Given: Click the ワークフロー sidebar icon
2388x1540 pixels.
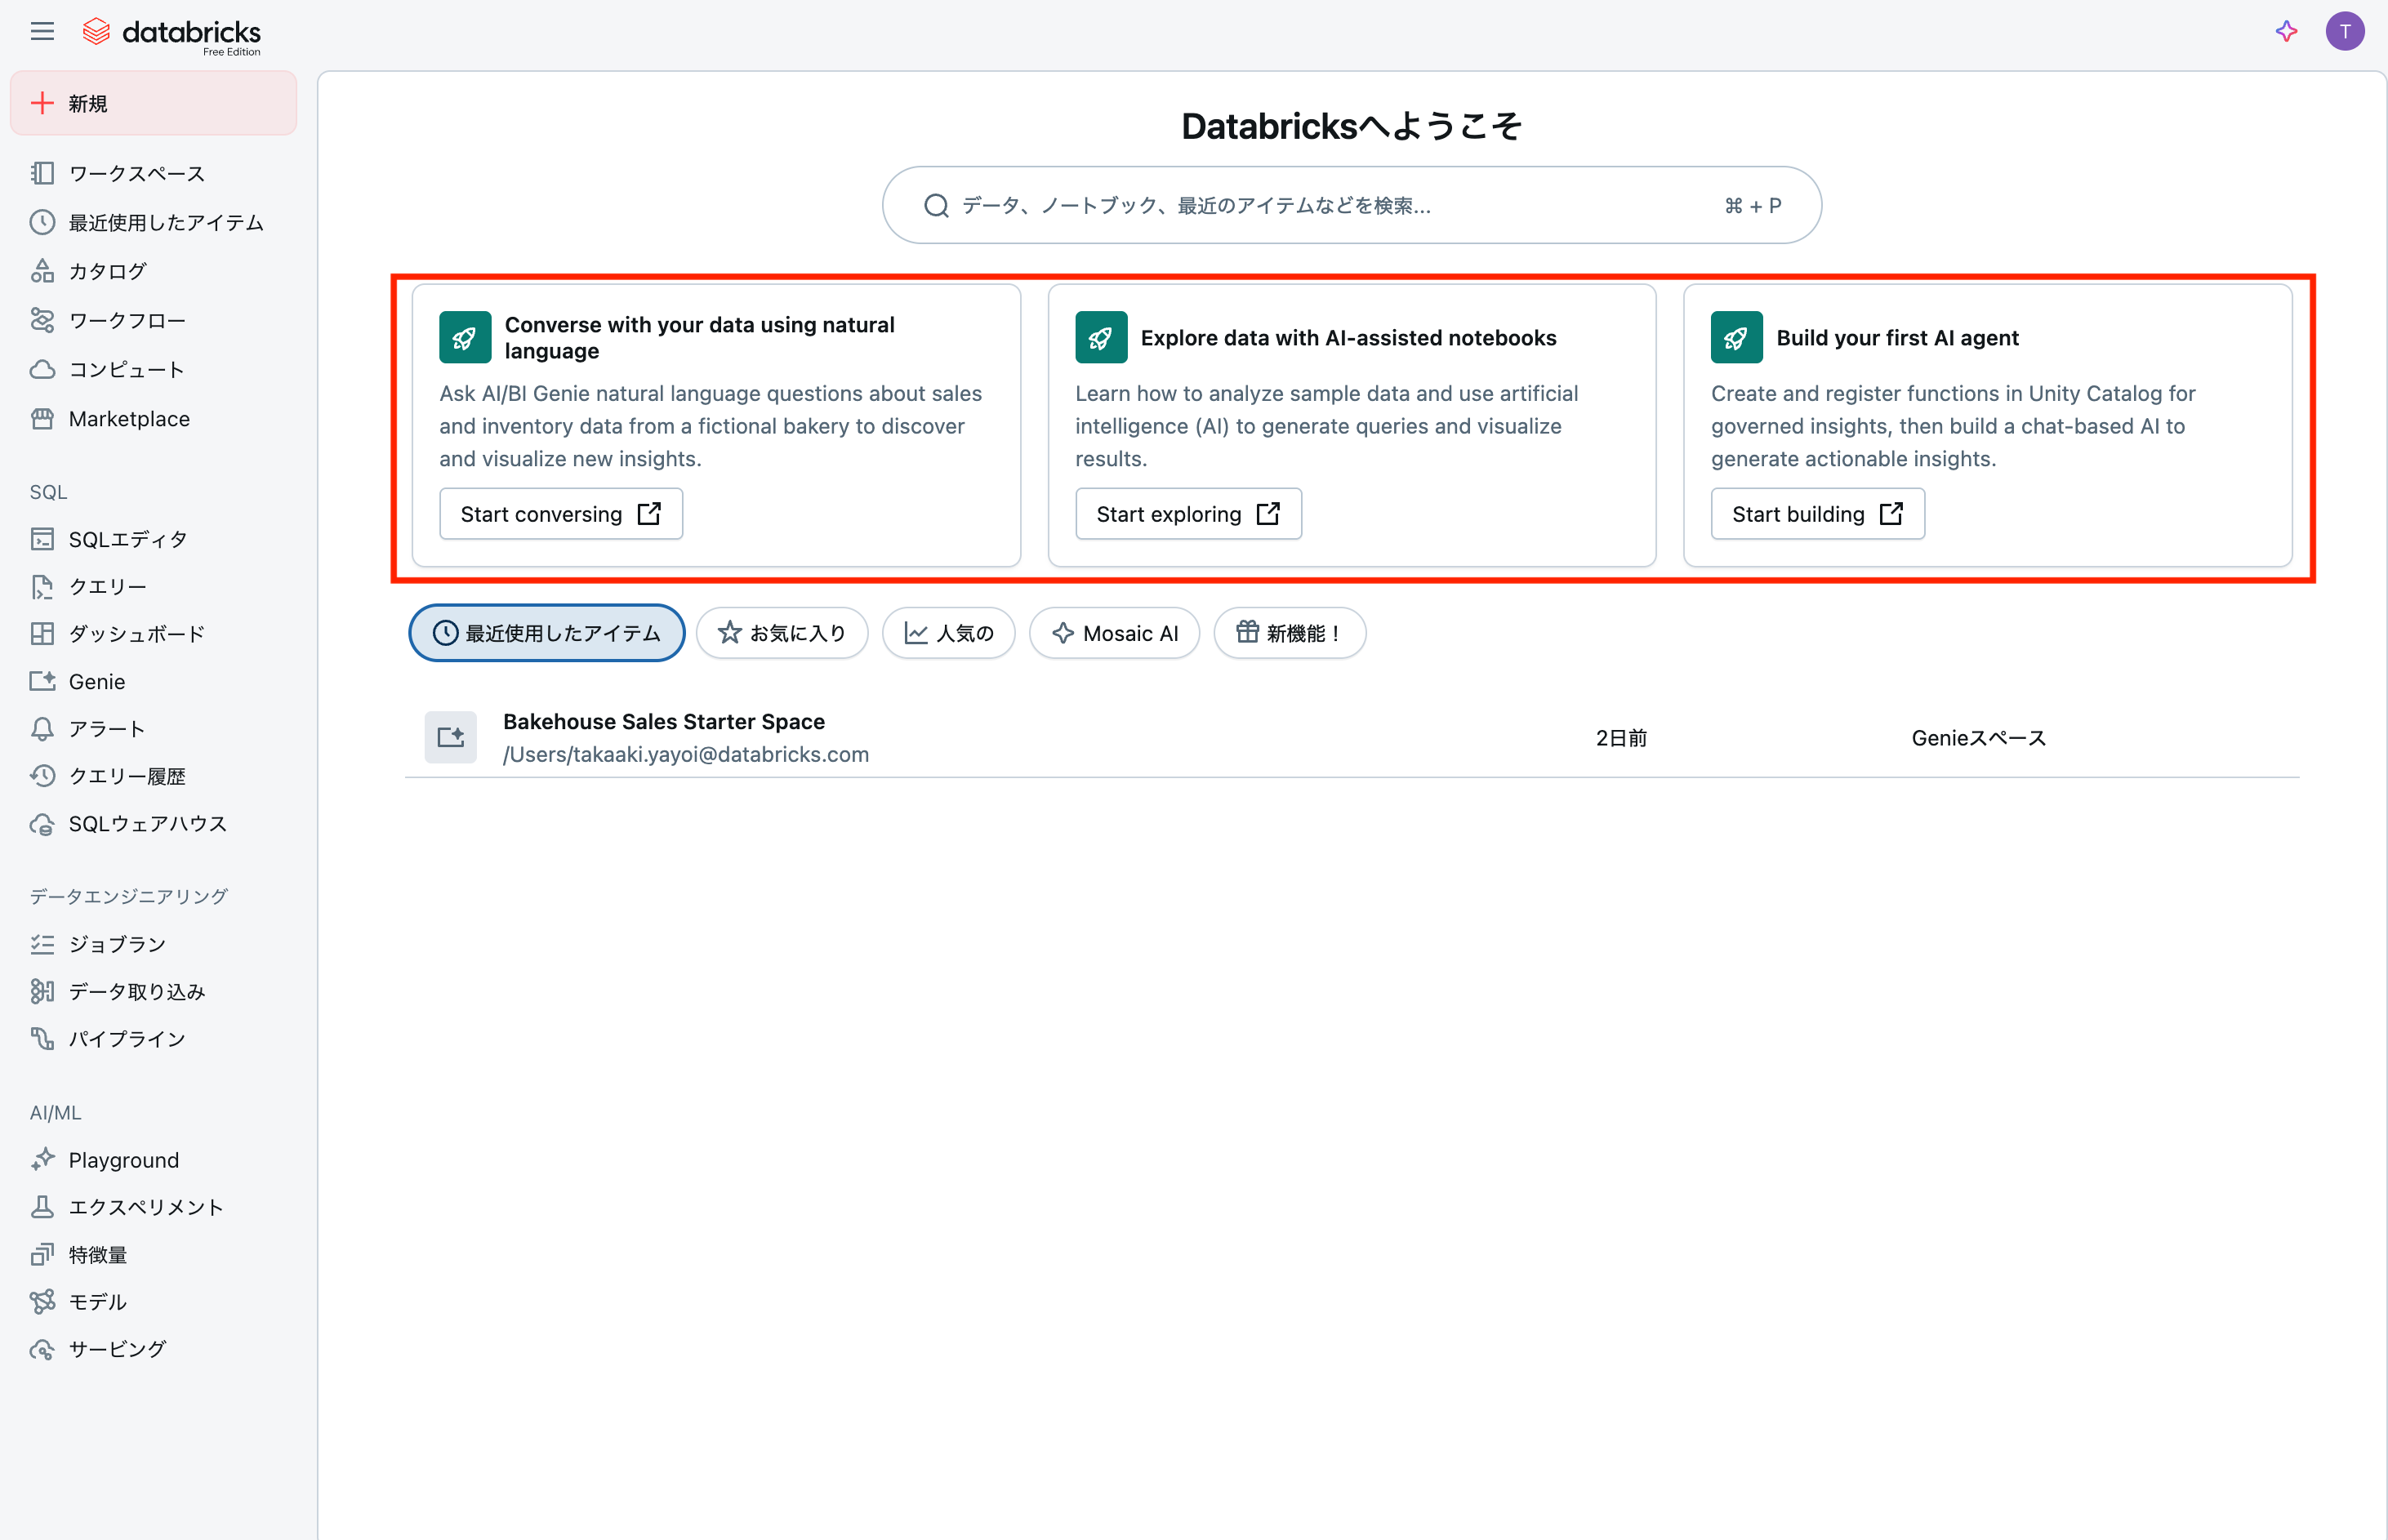Looking at the screenshot, I should (x=42, y=320).
